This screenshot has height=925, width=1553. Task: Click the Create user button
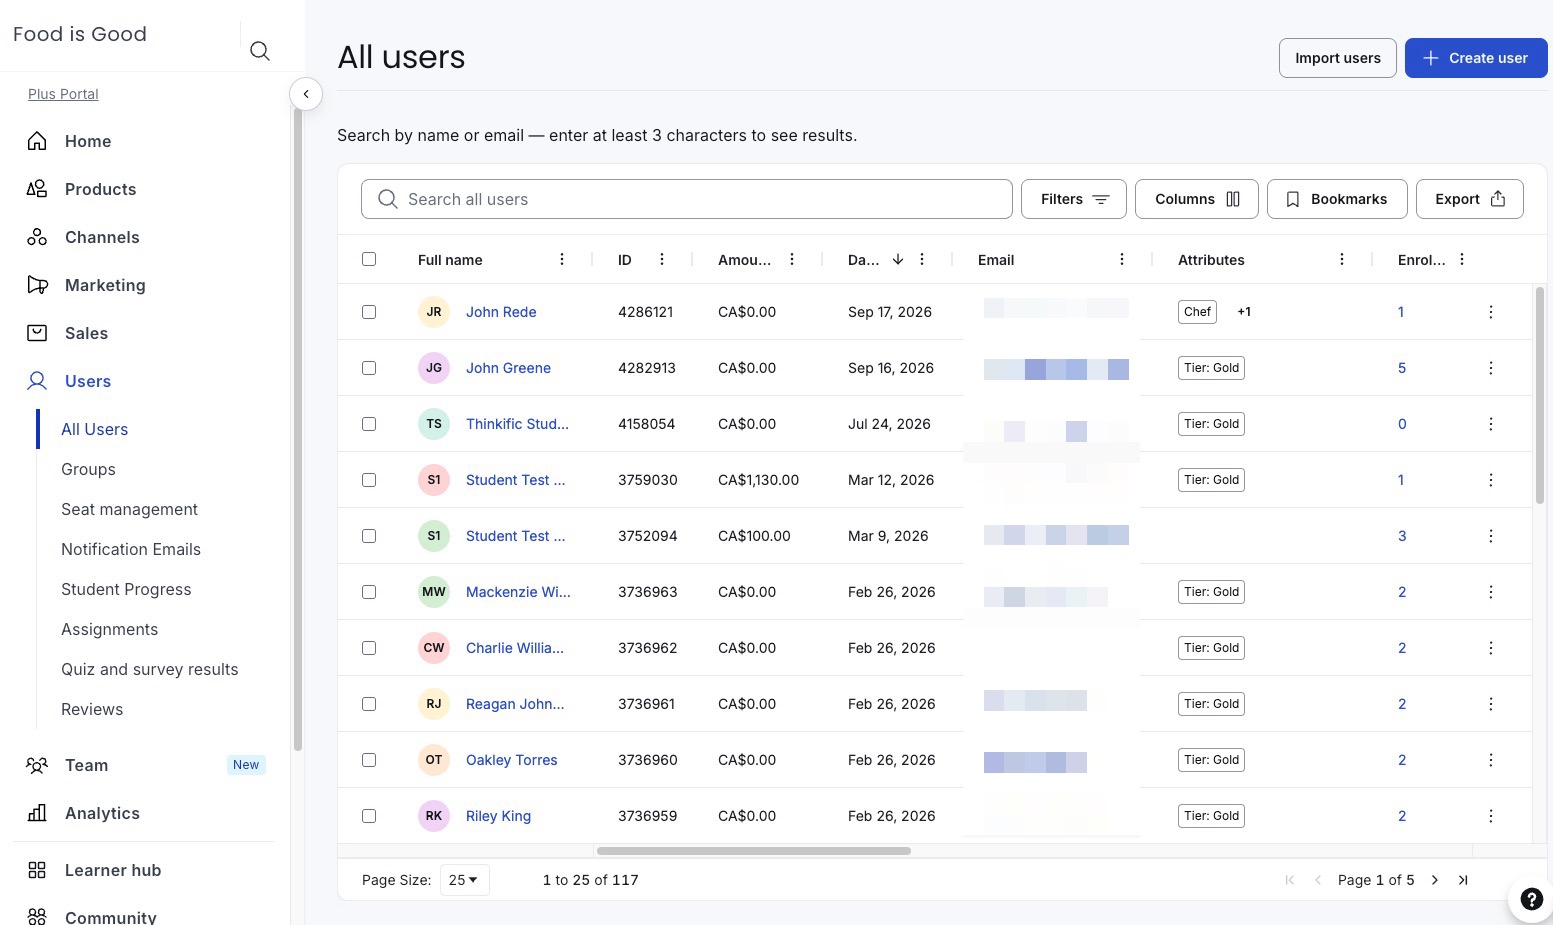coord(1476,58)
